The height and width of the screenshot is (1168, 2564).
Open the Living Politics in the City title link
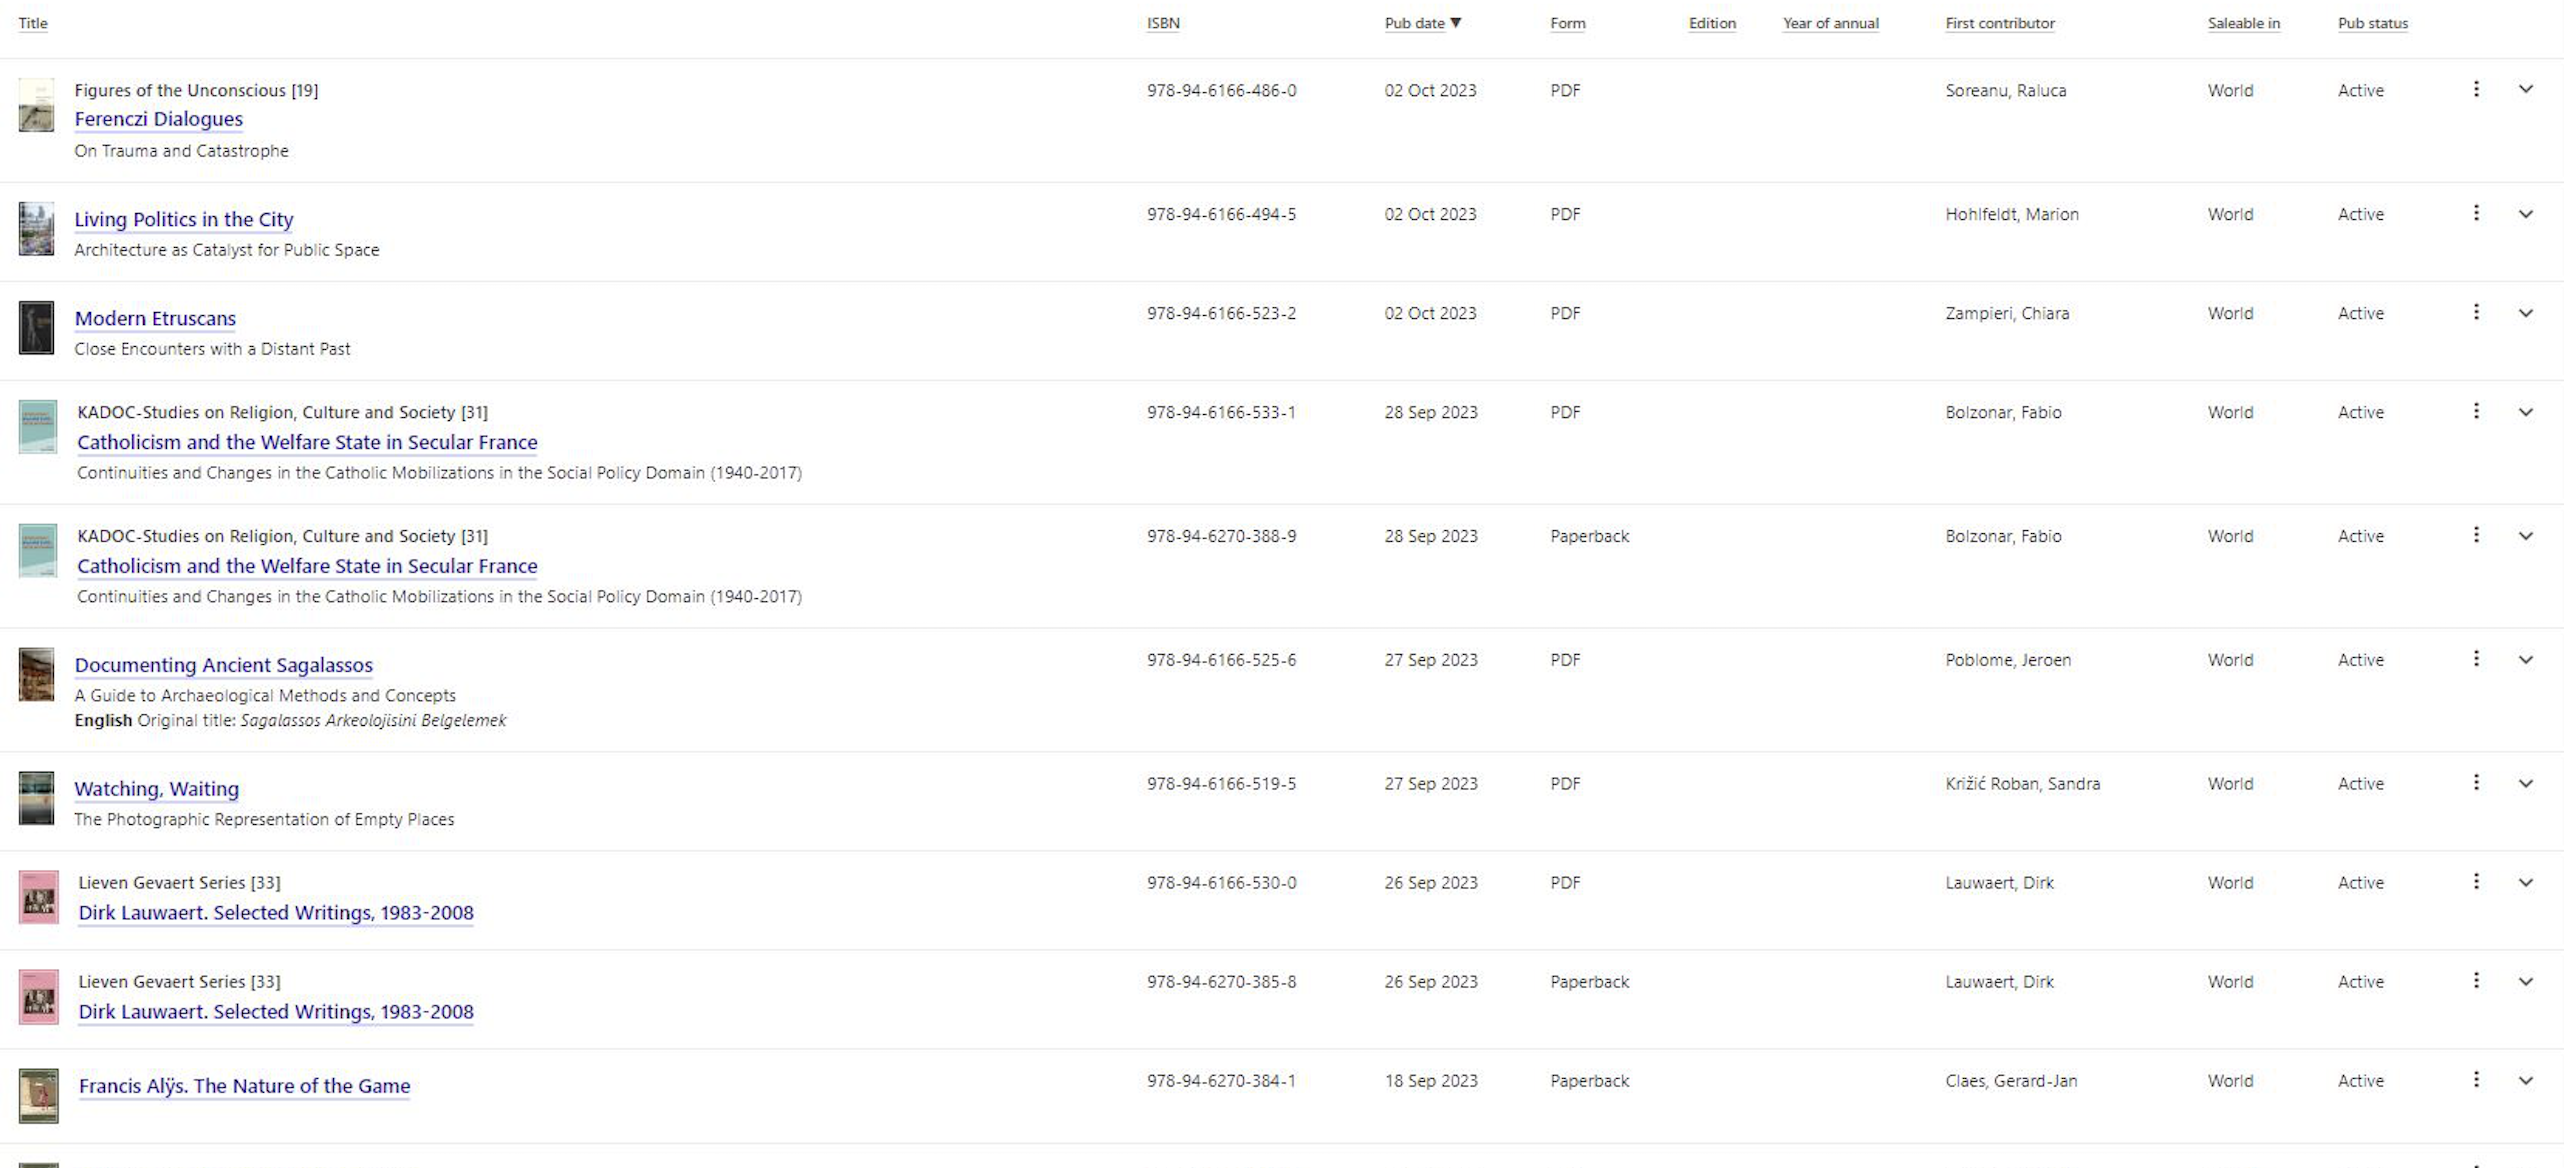coord(184,219)
